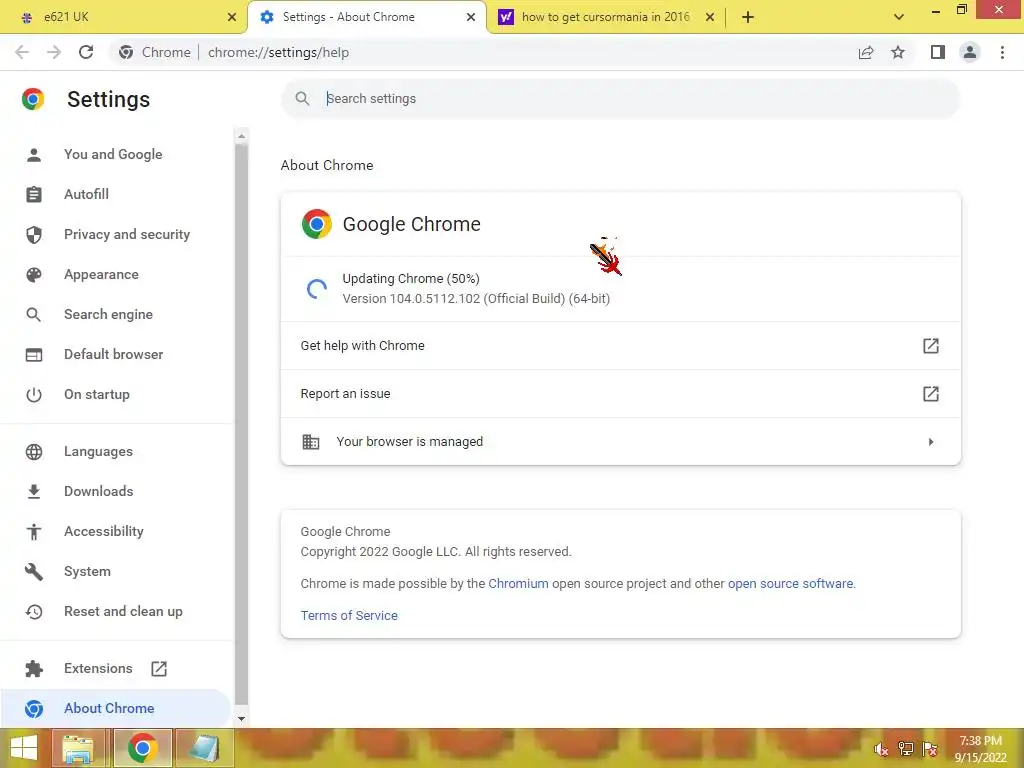Open the side panel icon
Image resolution: width=1024 pixels, height=768 pixels.
point(938,52)
